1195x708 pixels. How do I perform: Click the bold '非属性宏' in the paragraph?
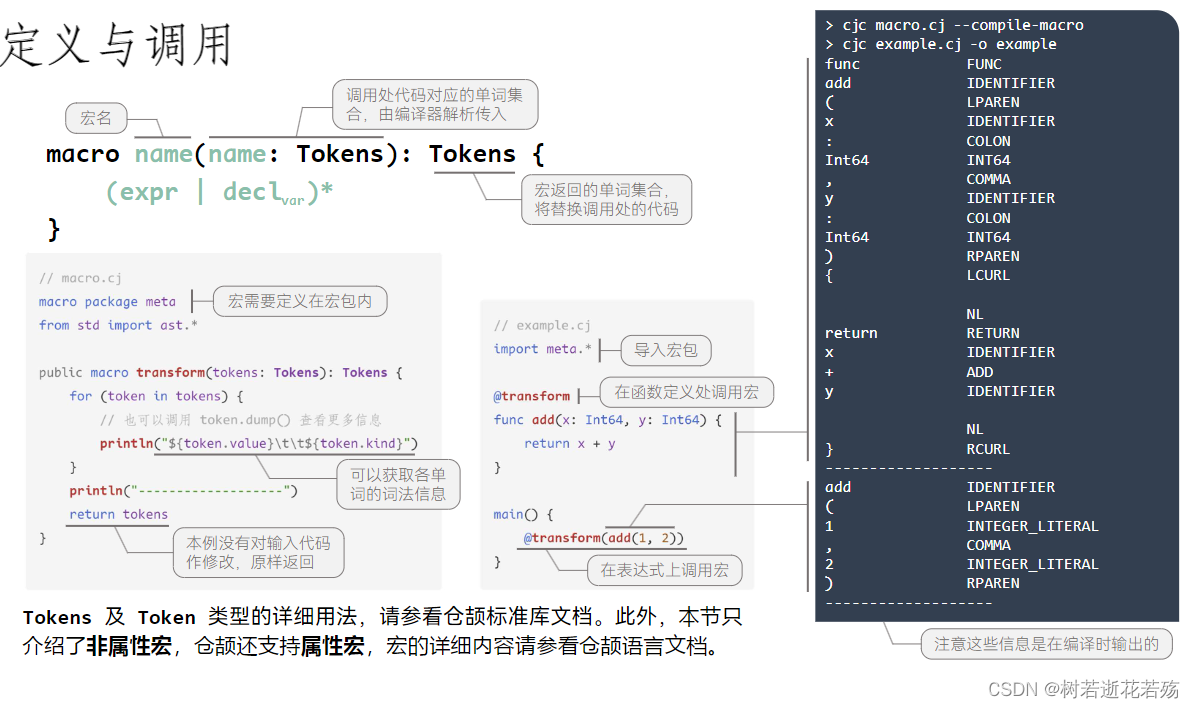pyautogui.click(x=129, y=646)
